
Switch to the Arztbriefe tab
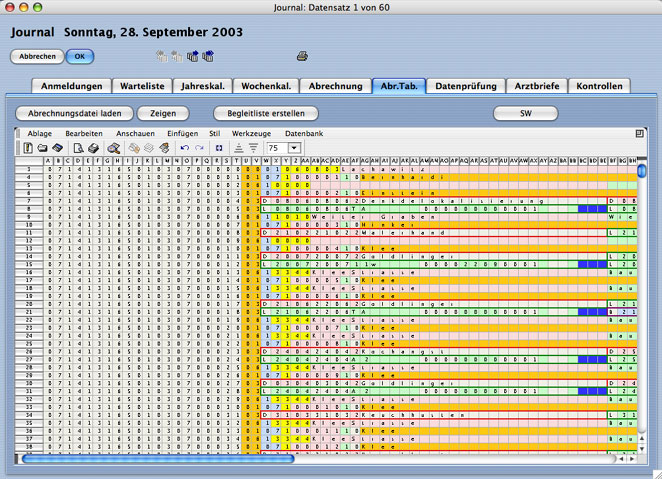click(537, 86)
